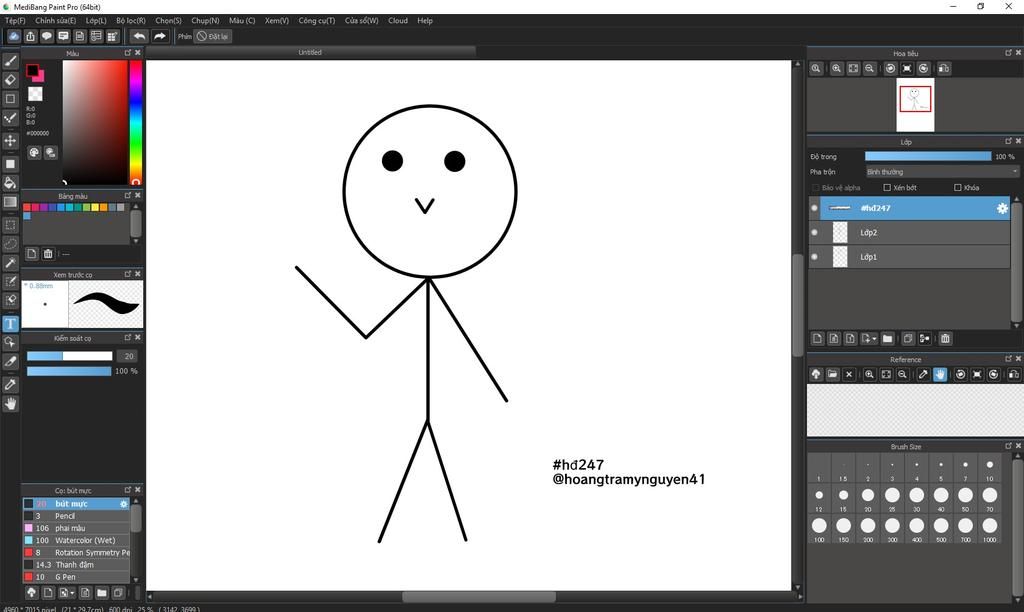Select the Rotation Symmetry Pen brush
1024x612 pixels.
tap(76, 553)
